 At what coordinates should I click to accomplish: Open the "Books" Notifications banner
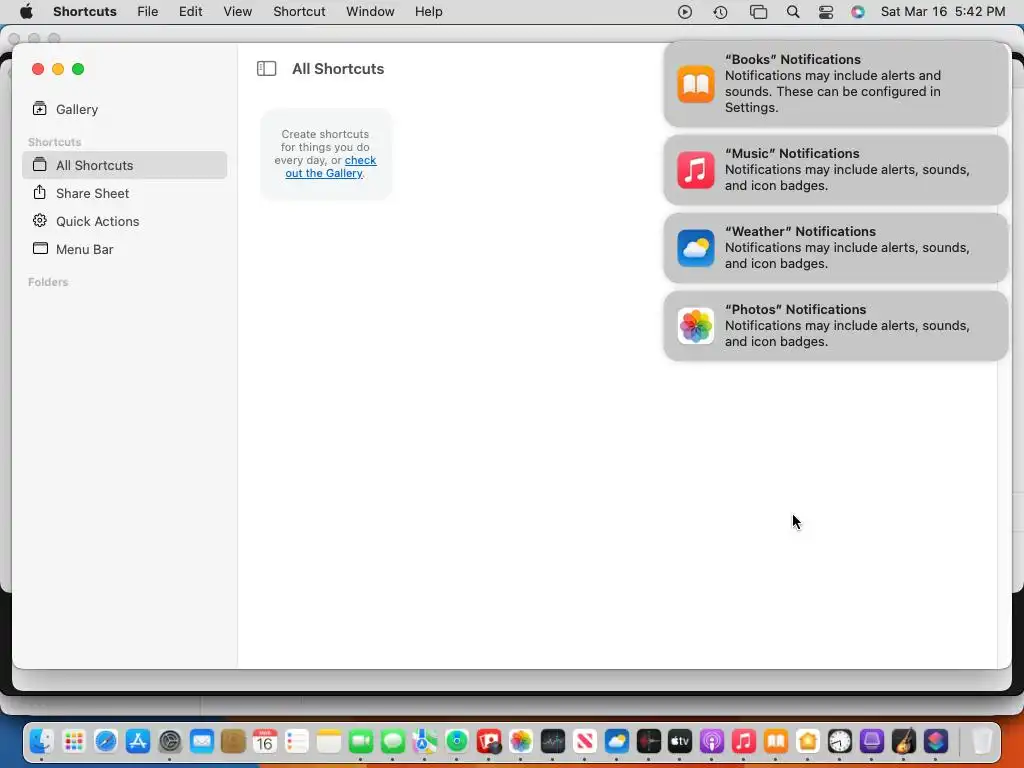pyautogui.click(x=836, y=84)
